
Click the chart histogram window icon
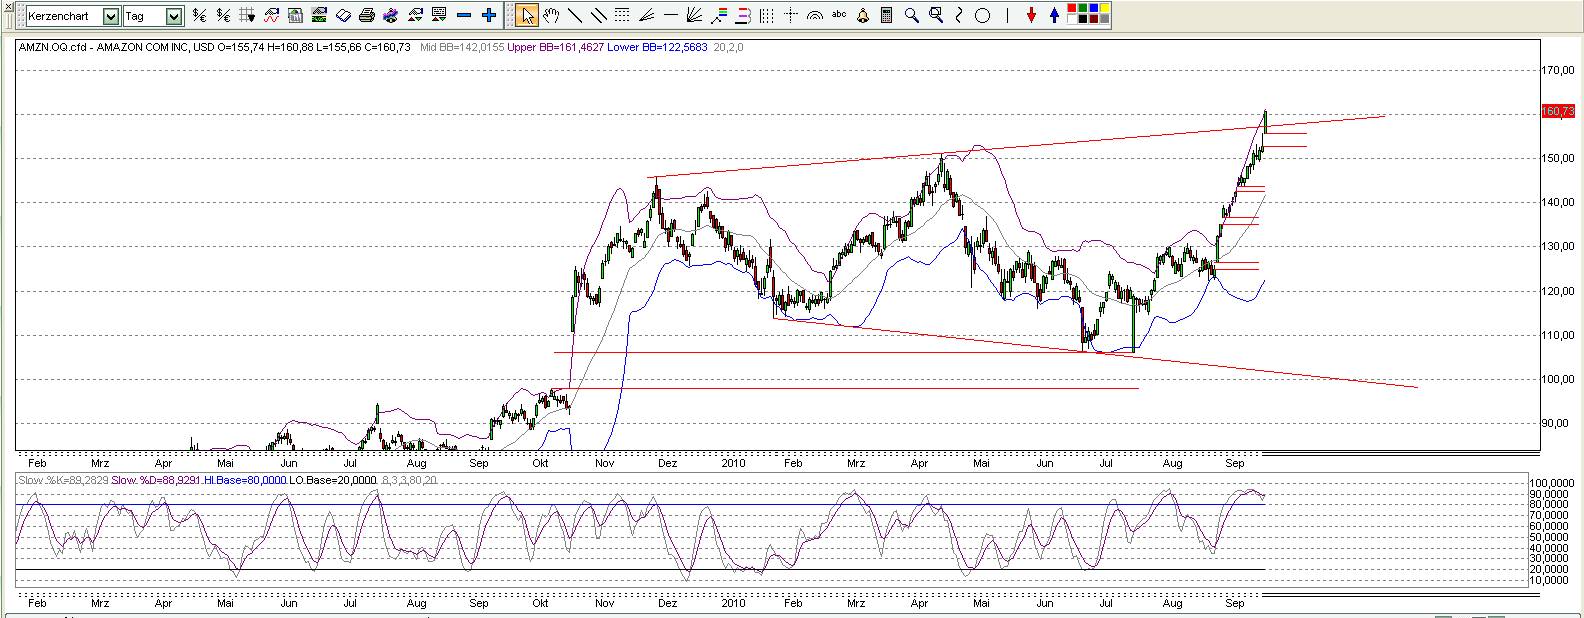click(295, 15)
